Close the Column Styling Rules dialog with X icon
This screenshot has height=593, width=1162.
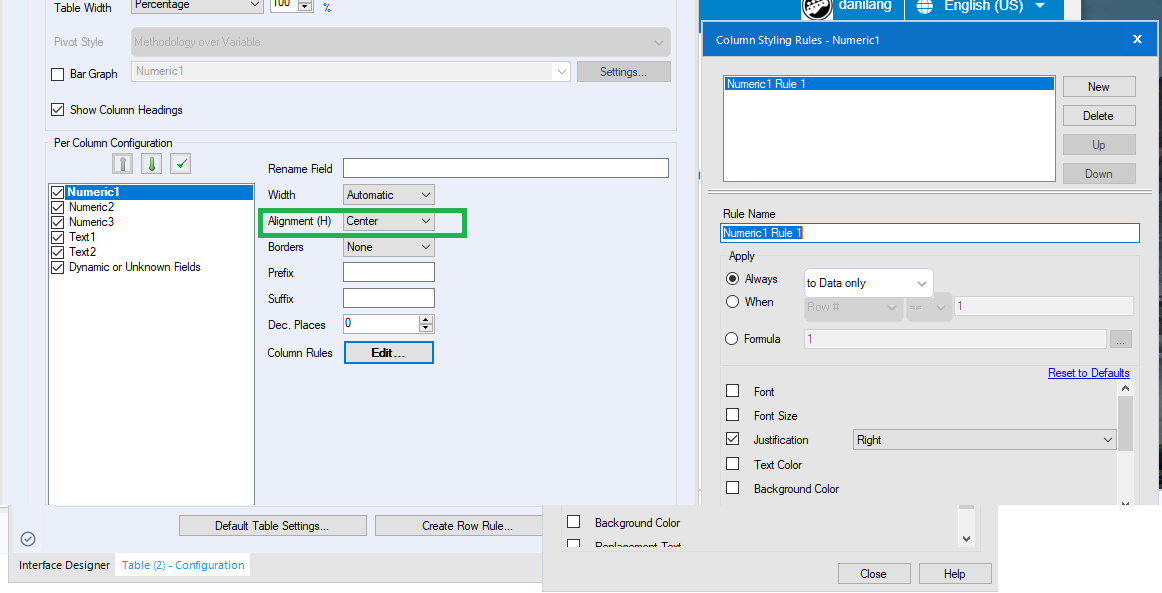[1137, 39]
